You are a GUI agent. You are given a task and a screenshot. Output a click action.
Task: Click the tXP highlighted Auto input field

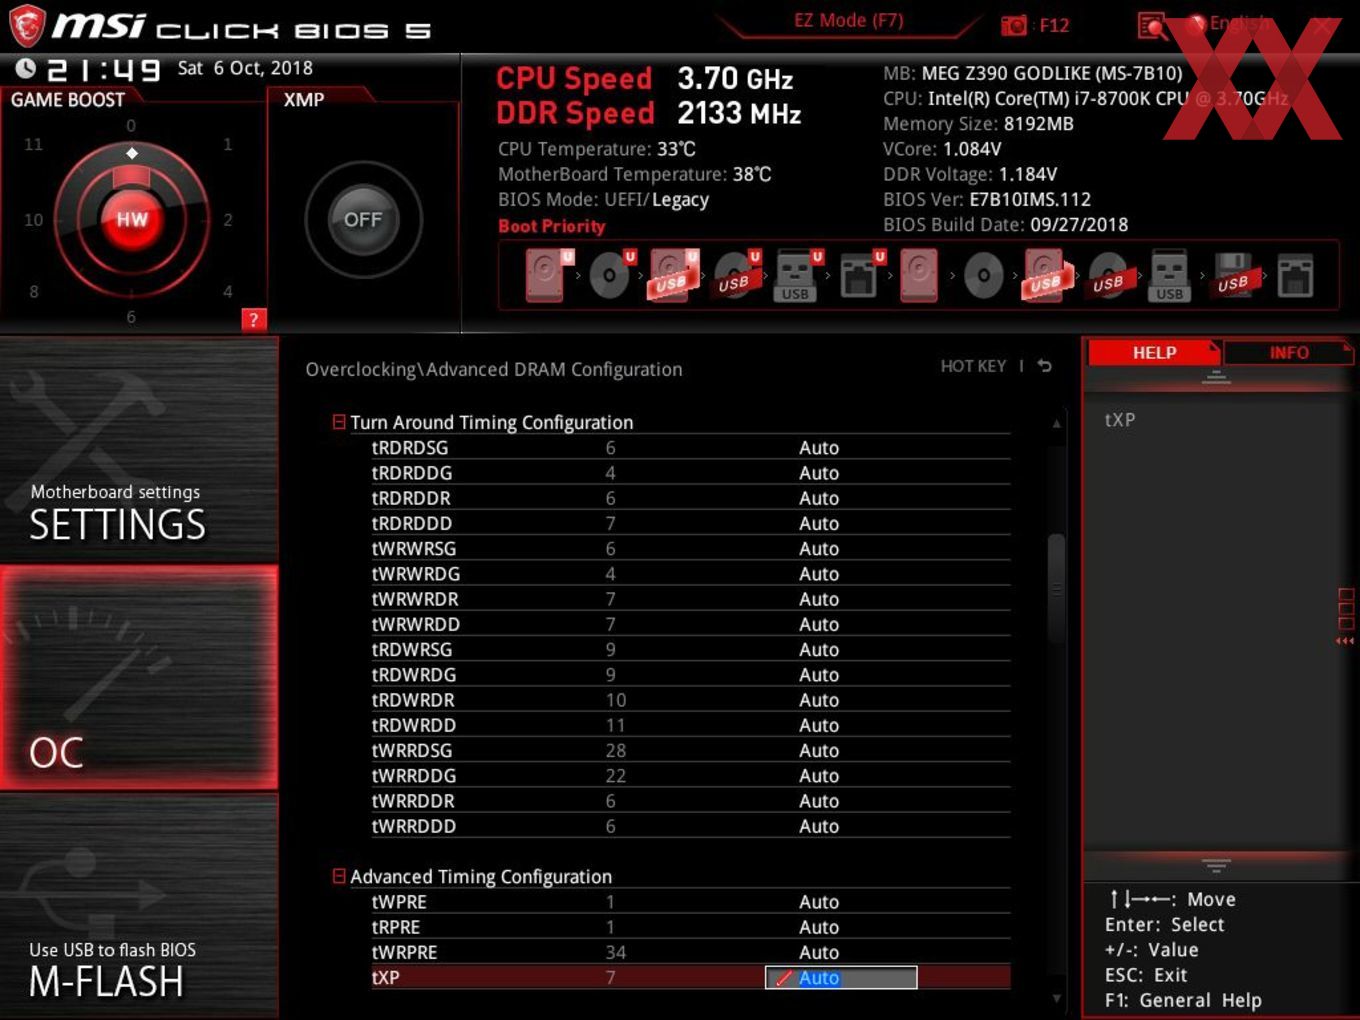point(841,978)
